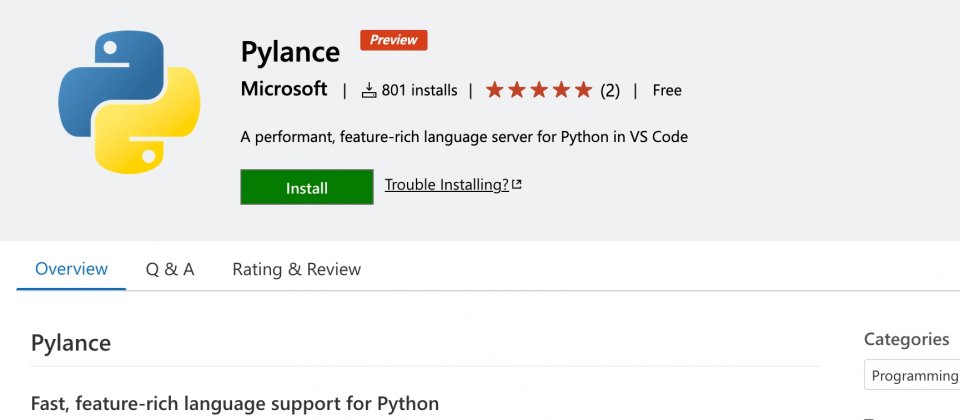Click the external link icon after Trouble Installing
The width and height of the screenshot is (960, 420).
point(517,184)
